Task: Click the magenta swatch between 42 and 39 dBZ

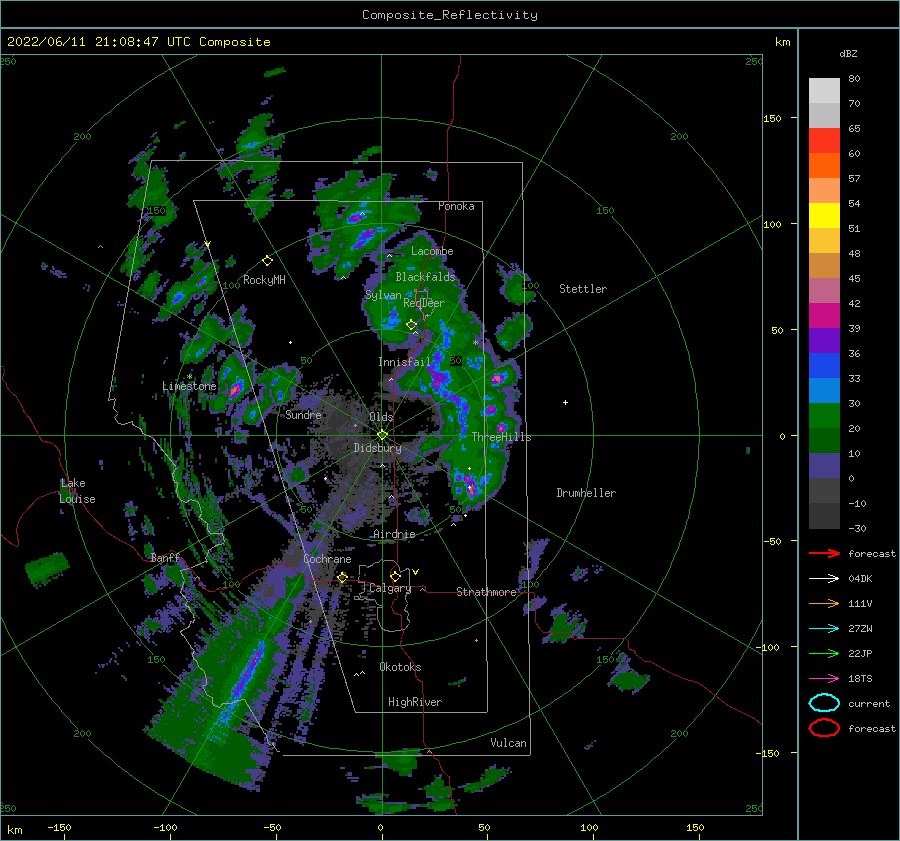Action: tap(824, 316)
